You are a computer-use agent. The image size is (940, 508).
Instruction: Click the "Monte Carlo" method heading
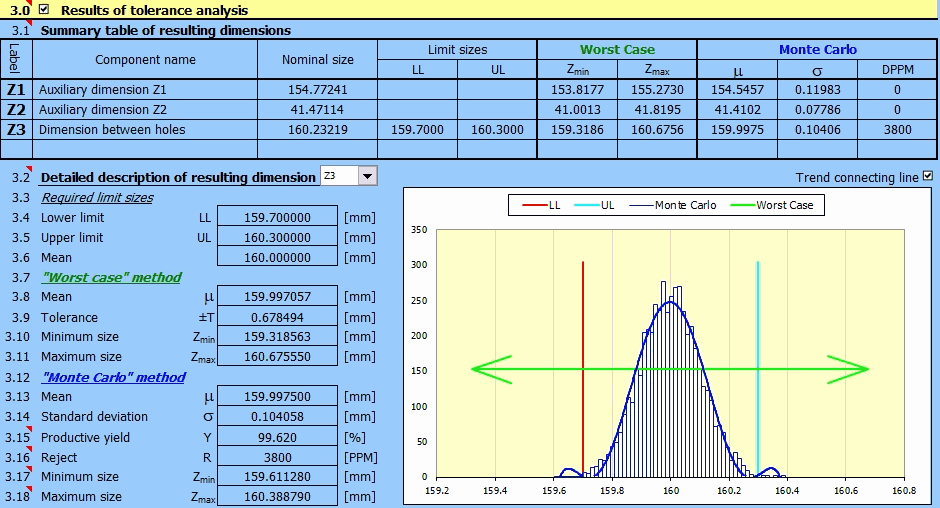(x=113, y=377)
